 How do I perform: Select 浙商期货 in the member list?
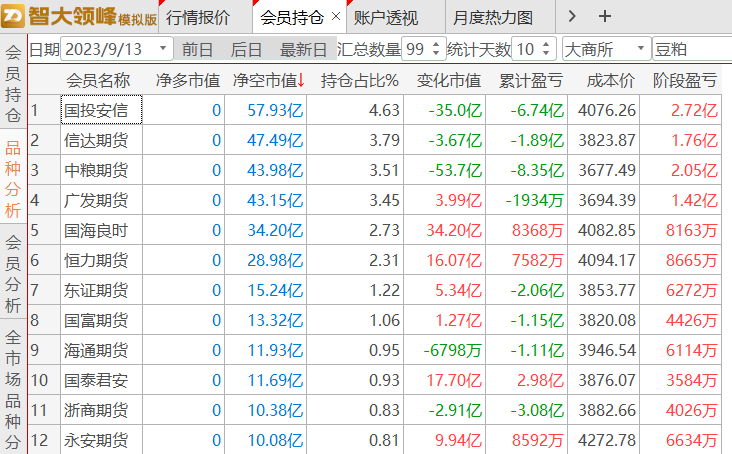[101, 410]
